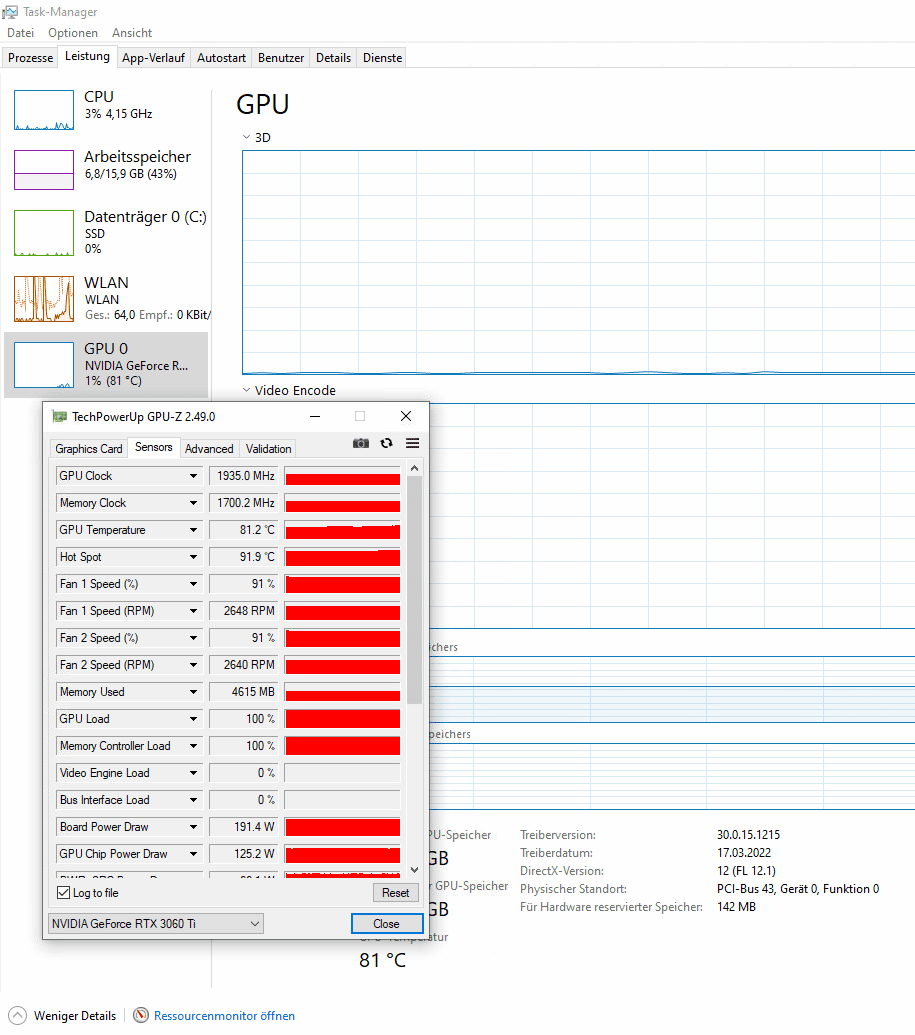
Task: Click the Close button in GPU-Z
Action: tap(387, 923)
